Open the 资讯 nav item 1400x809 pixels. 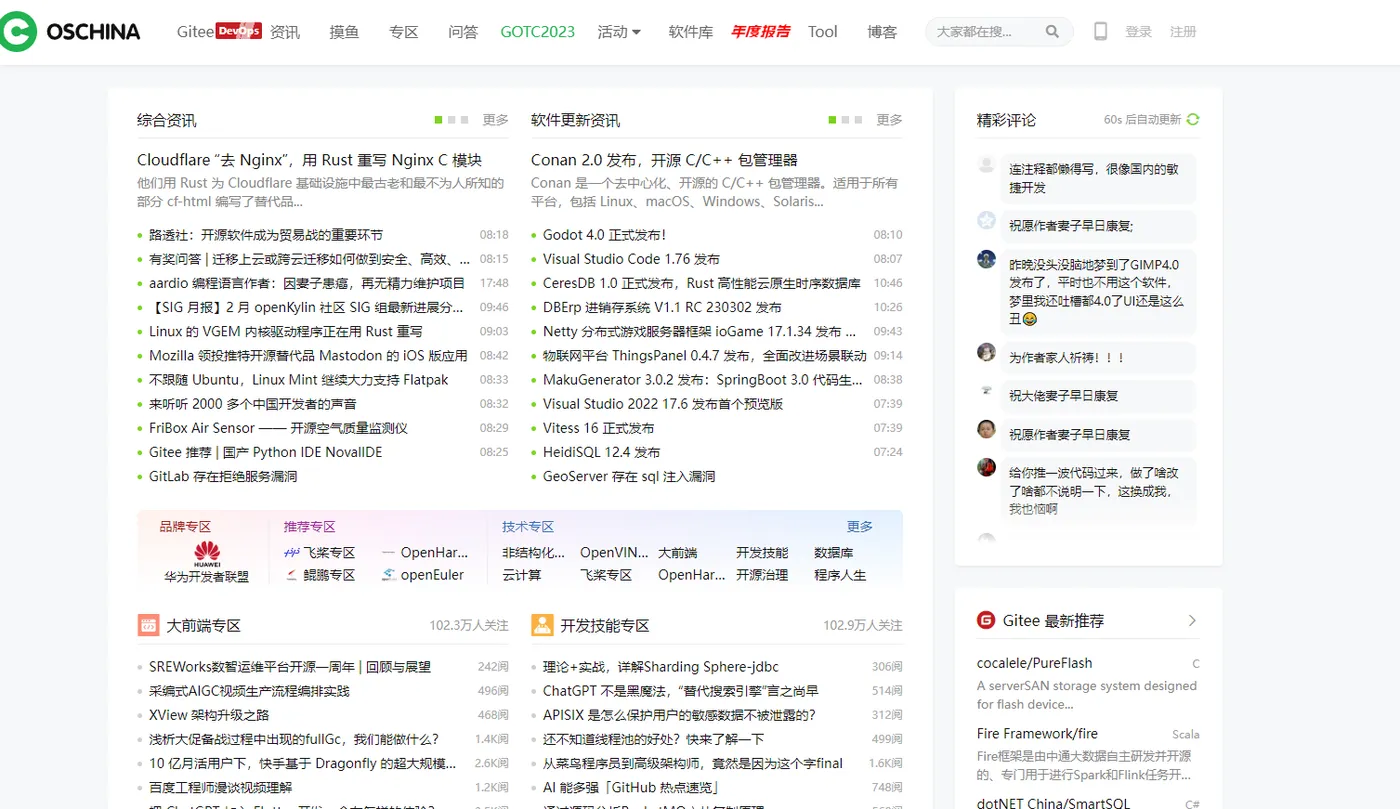pyautogui.click(x=285, y=32)
